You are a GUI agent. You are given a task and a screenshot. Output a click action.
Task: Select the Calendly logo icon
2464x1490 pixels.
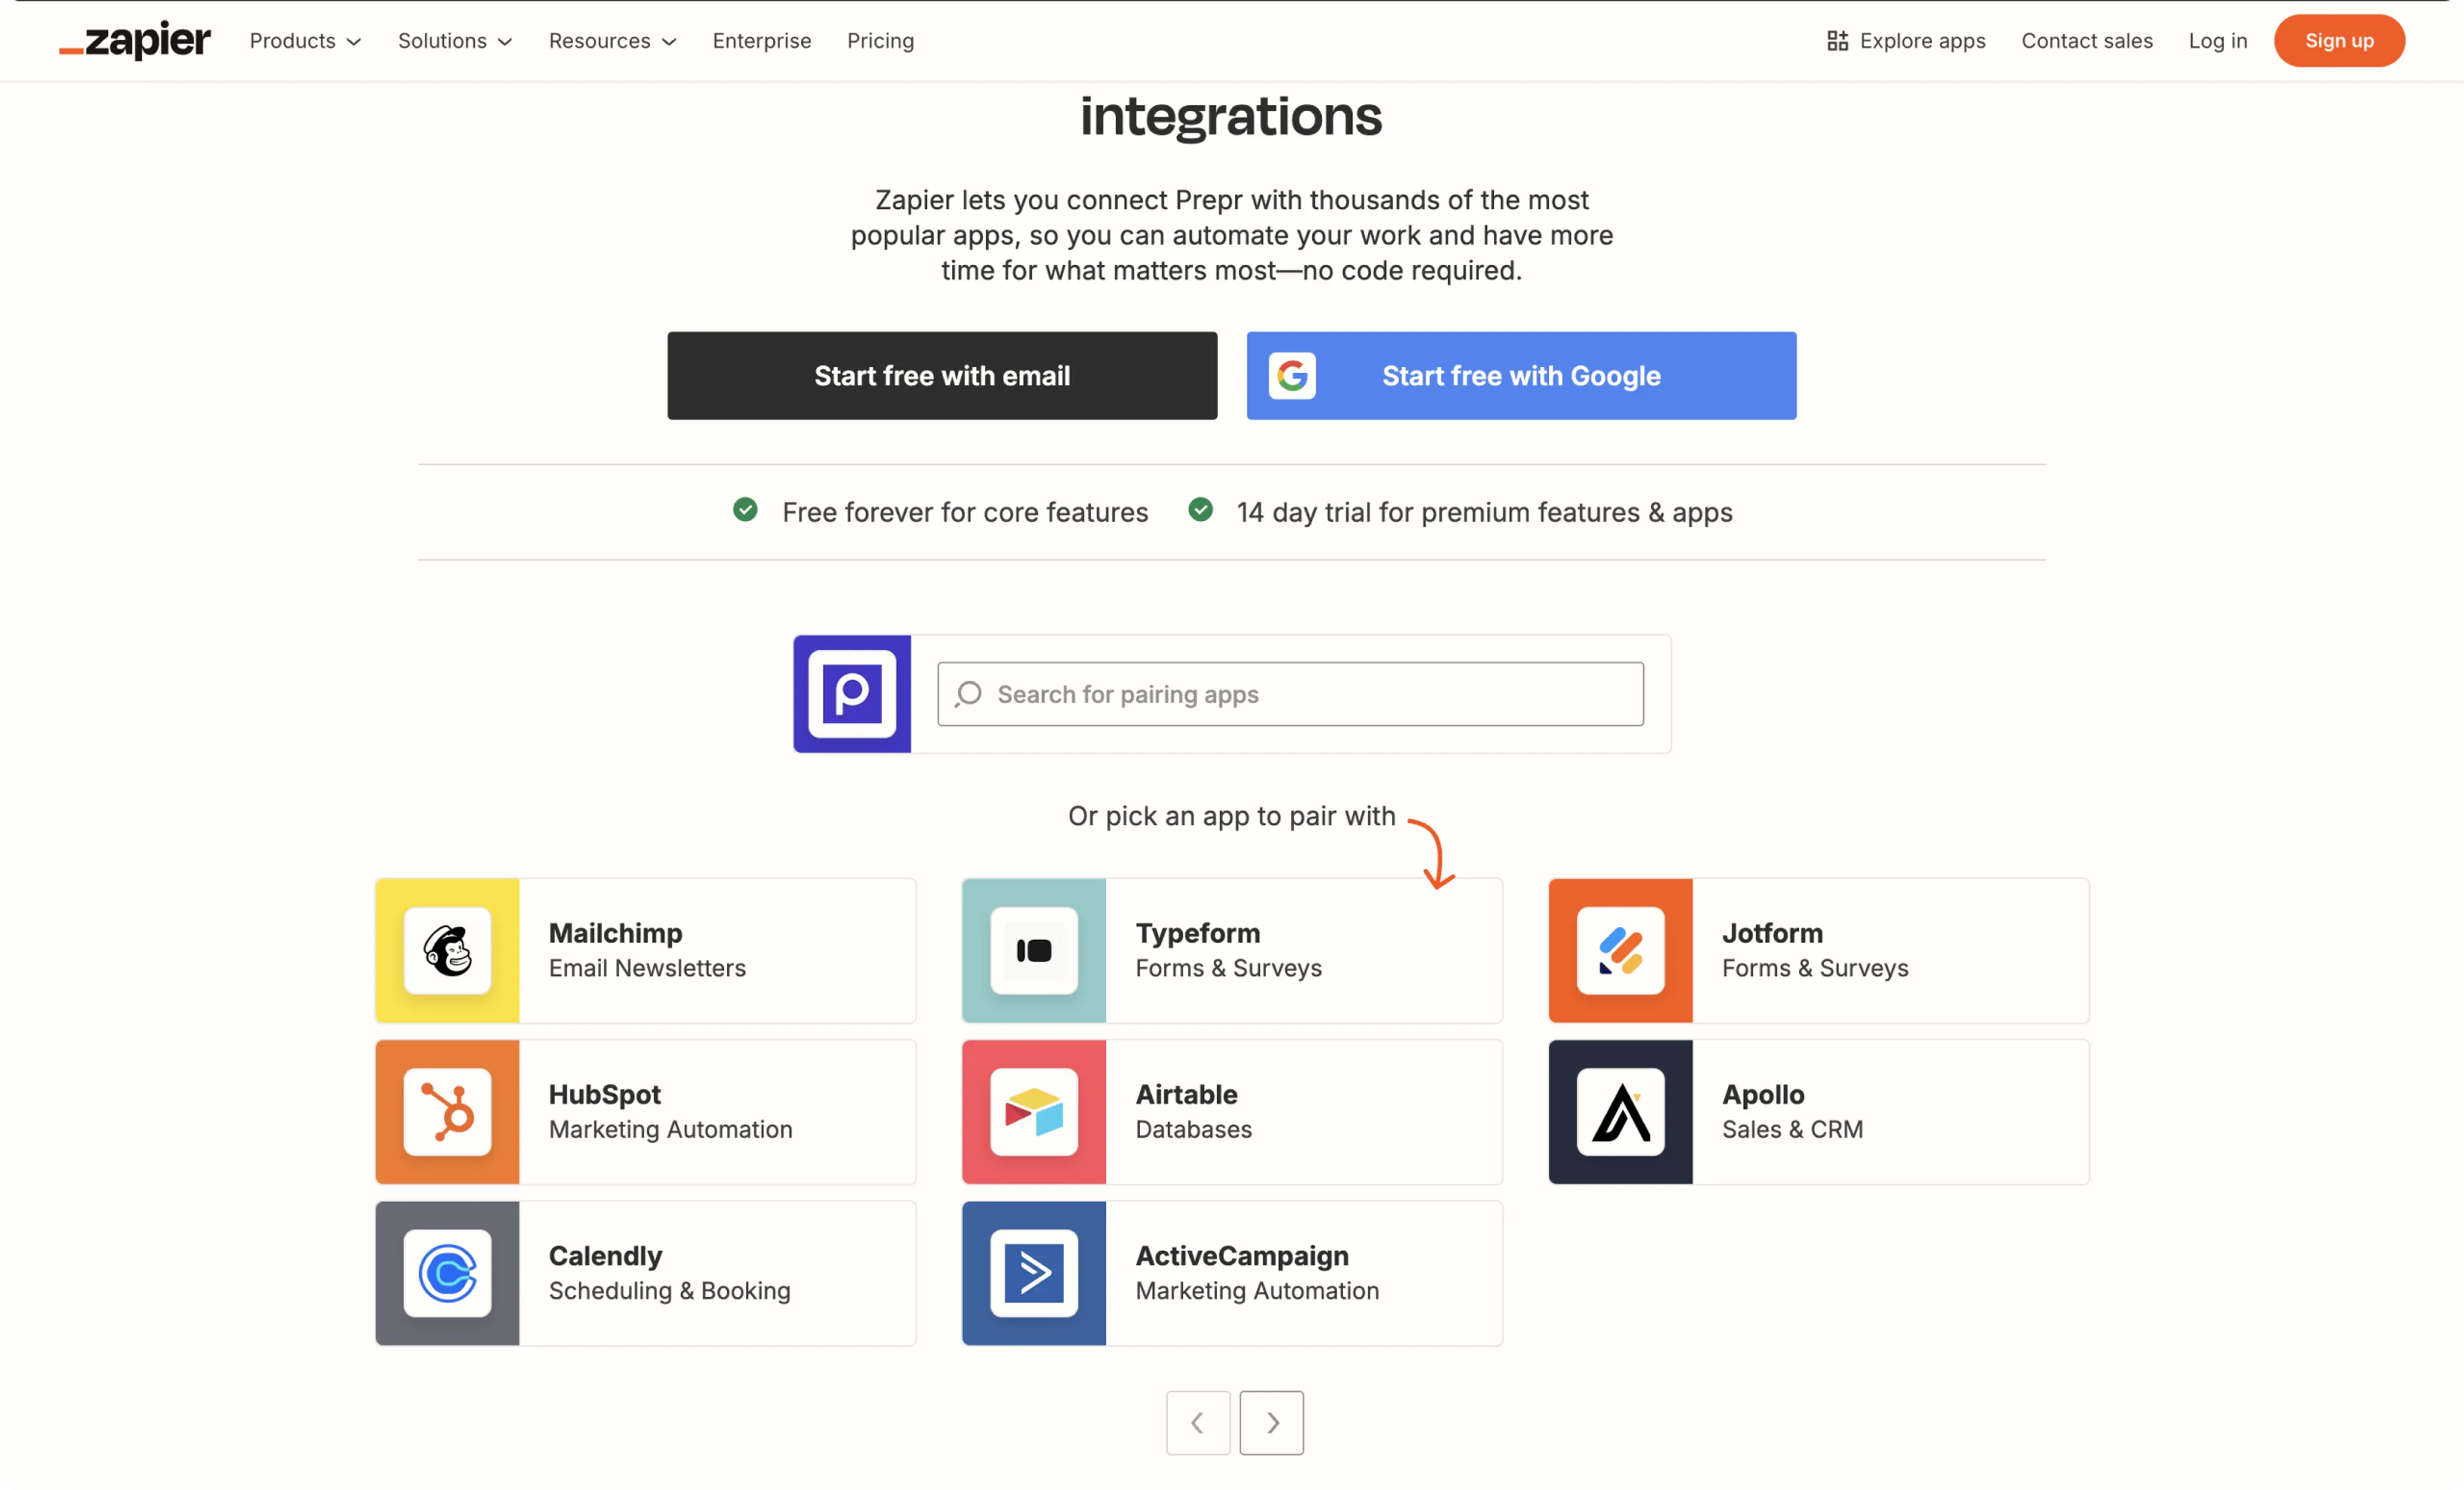[447, 1273]
